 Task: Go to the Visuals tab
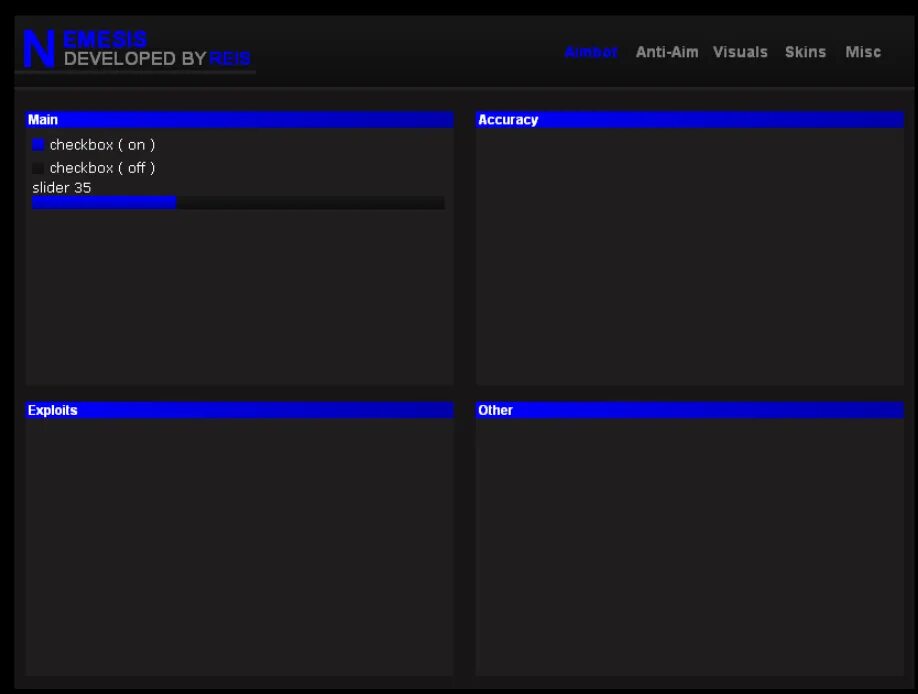pyautogui.click(x=740, y=52)
